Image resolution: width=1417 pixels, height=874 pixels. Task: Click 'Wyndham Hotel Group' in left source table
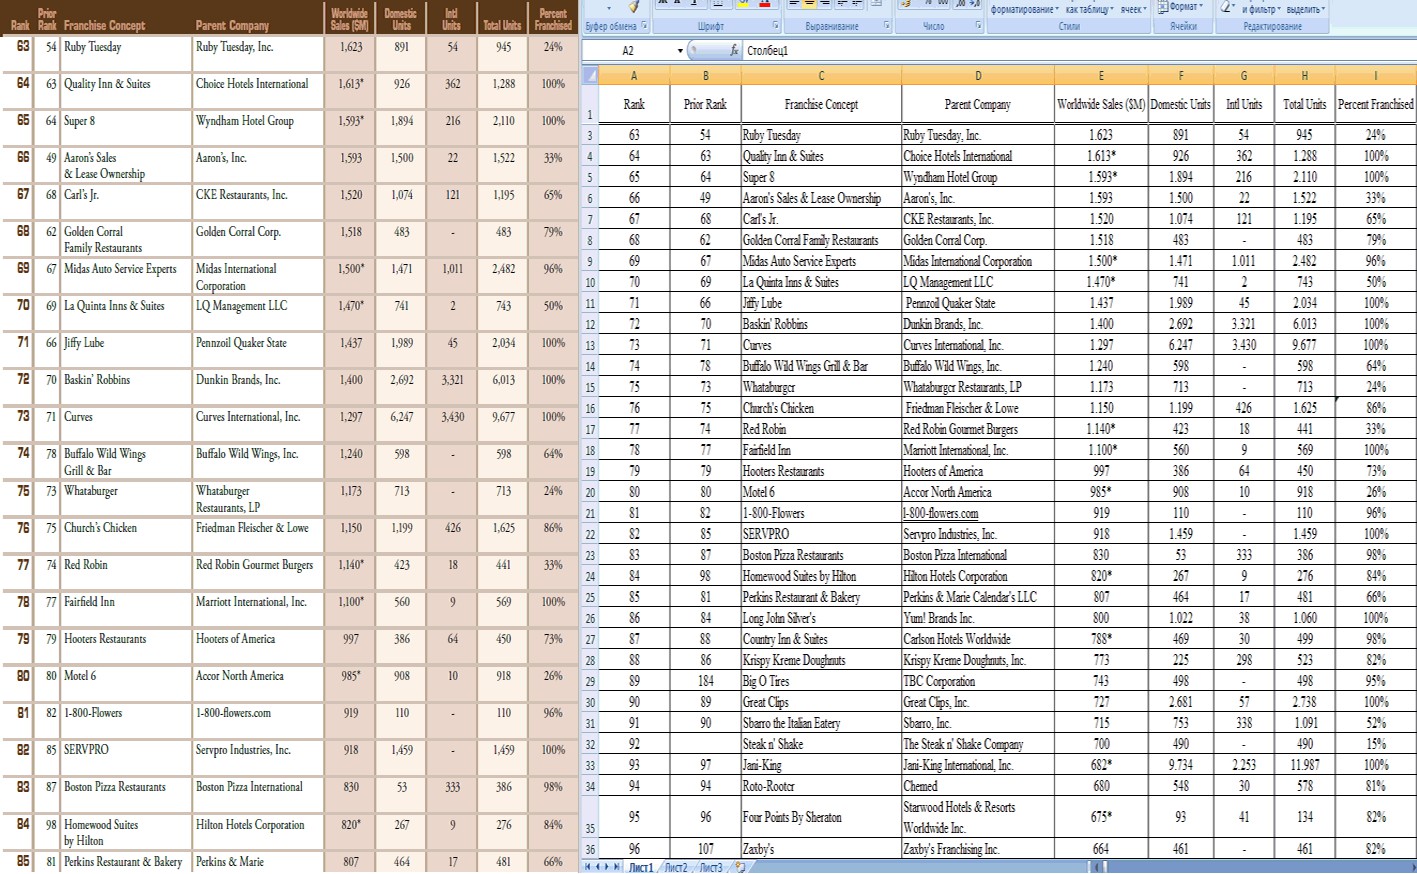click(x=245, y=121)
